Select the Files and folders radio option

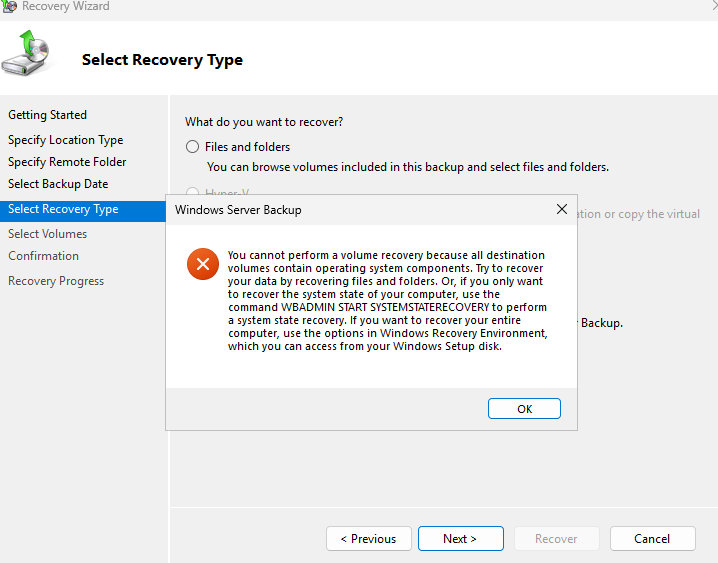(x=192, y=146)
